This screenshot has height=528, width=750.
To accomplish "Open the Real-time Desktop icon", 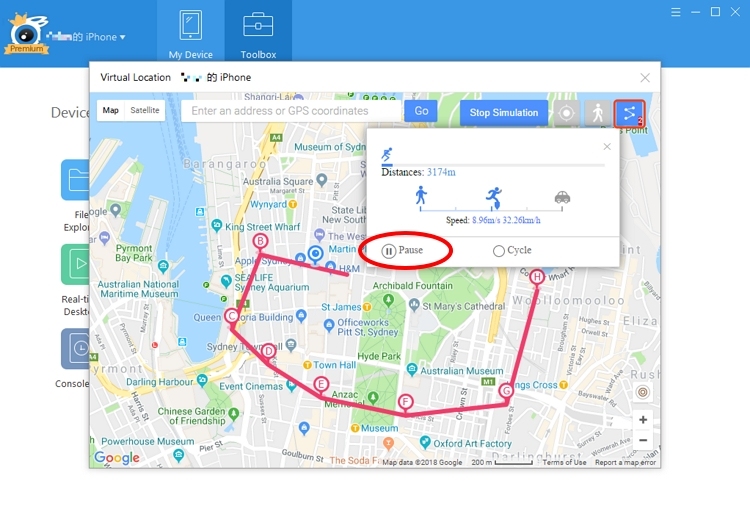I will pos(76,264).
